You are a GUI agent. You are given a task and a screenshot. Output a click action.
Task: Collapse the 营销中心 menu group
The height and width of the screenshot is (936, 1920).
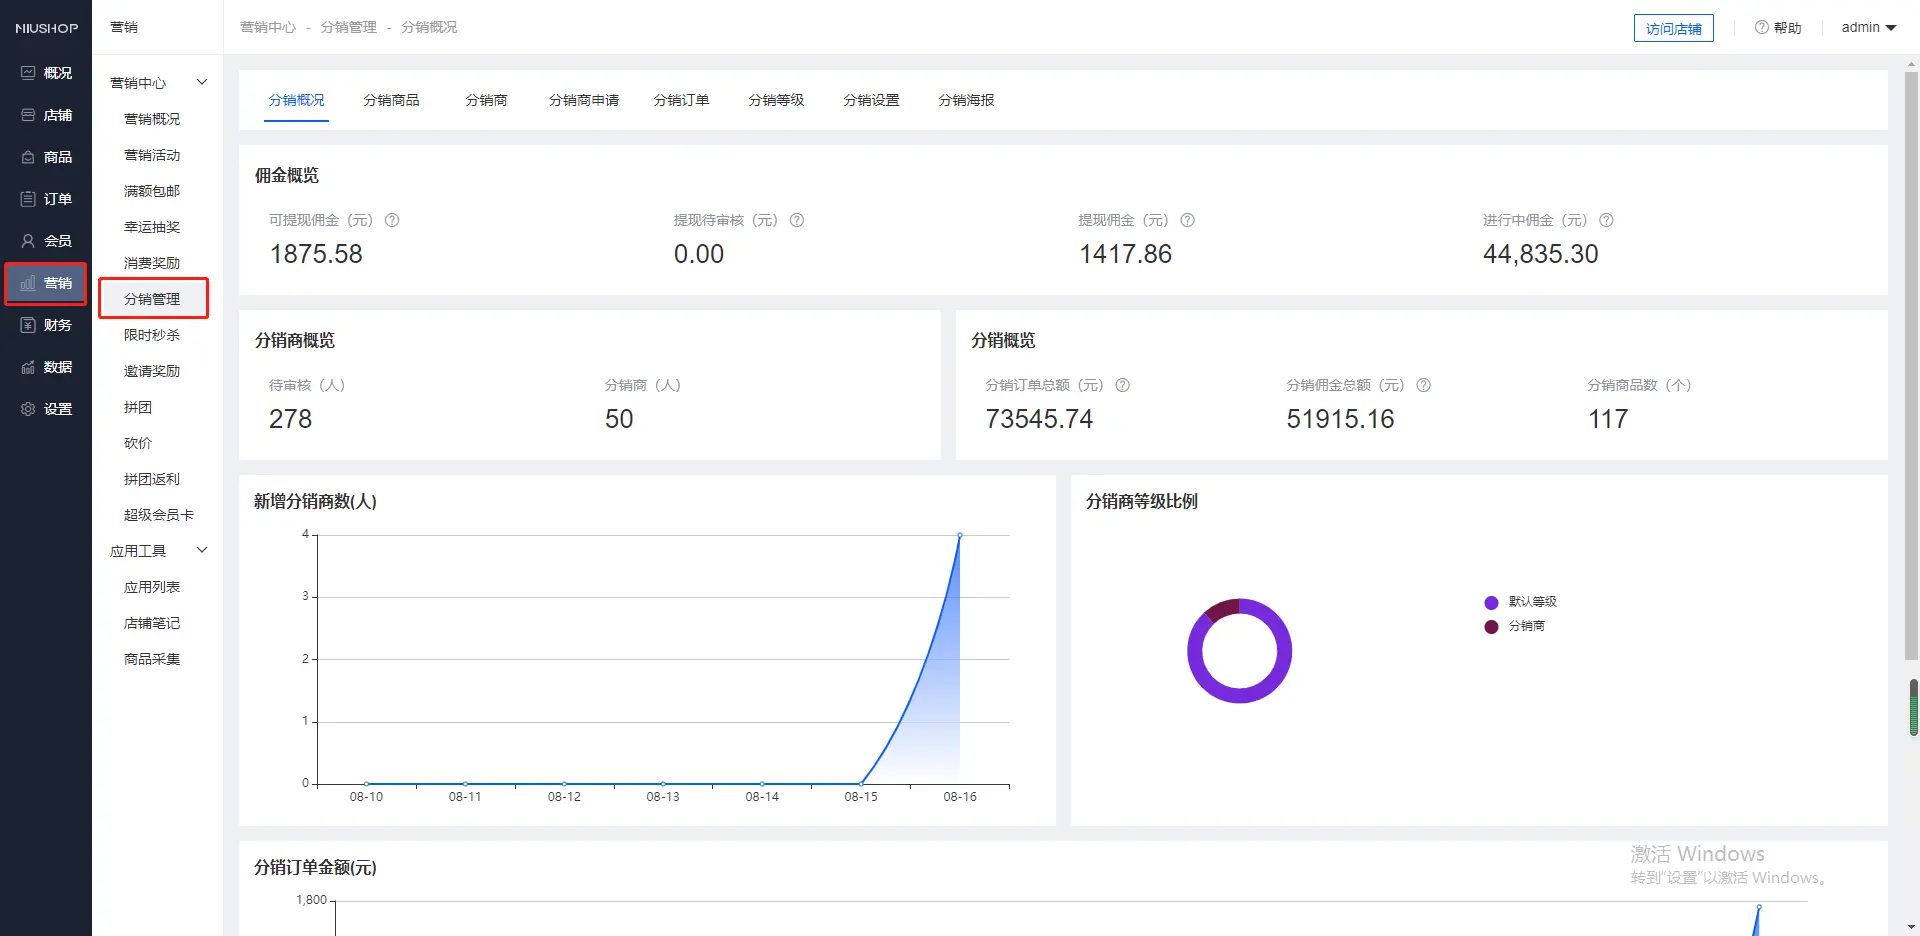(x=201, y=82)
